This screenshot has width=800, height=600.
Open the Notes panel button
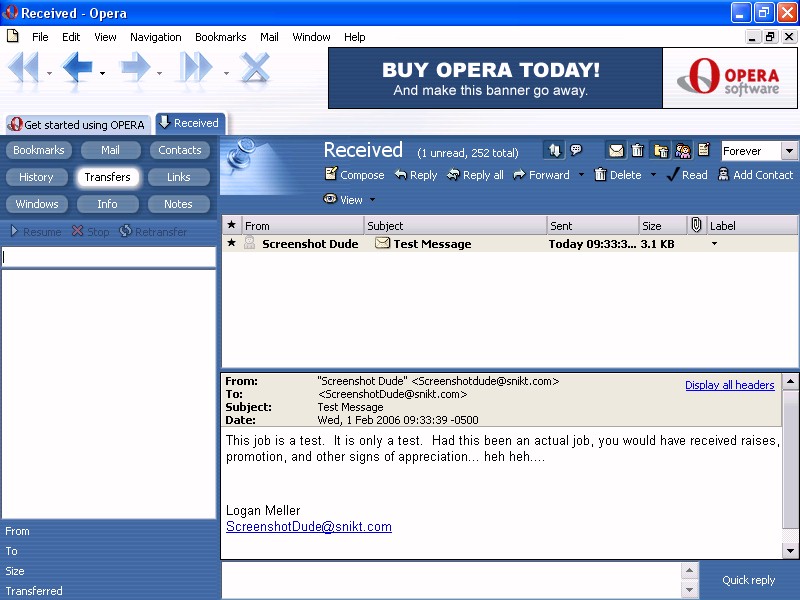click(178, 204)
